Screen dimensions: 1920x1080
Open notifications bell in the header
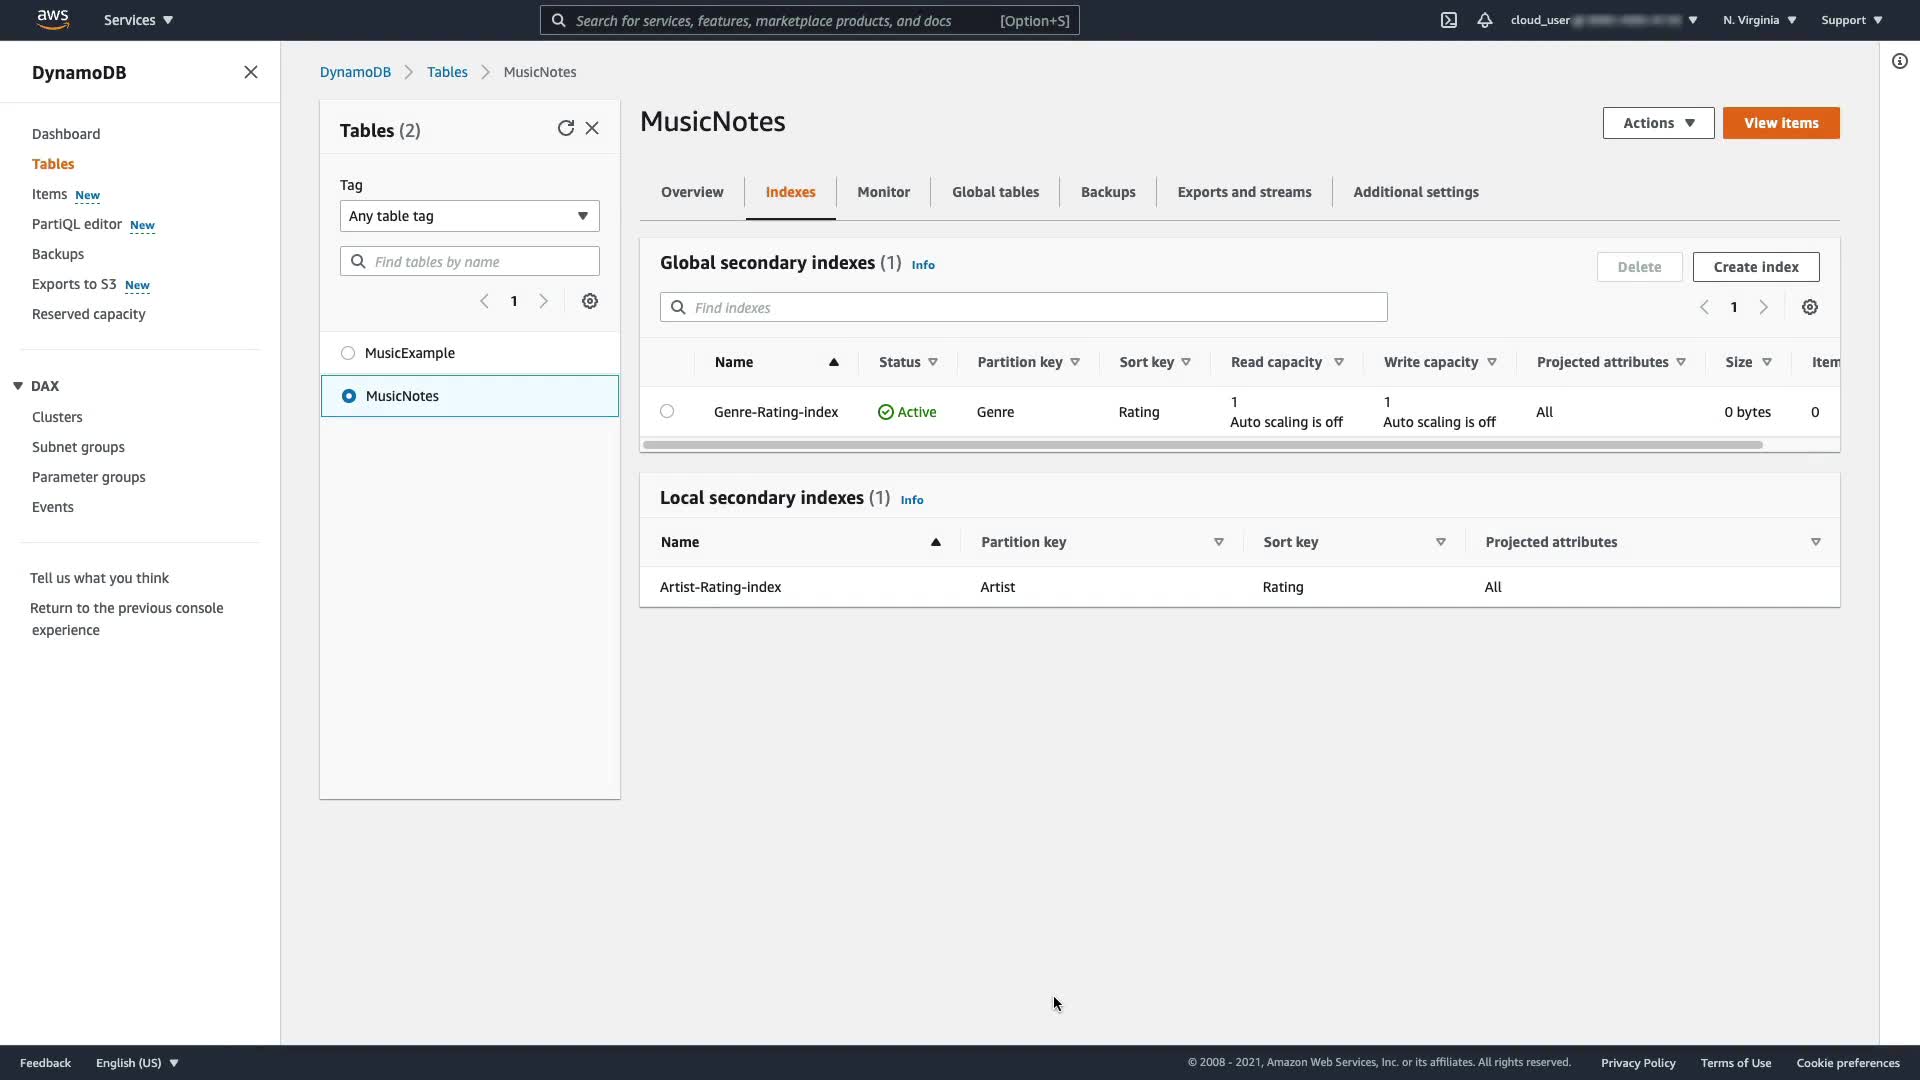tap(1485, 20)
